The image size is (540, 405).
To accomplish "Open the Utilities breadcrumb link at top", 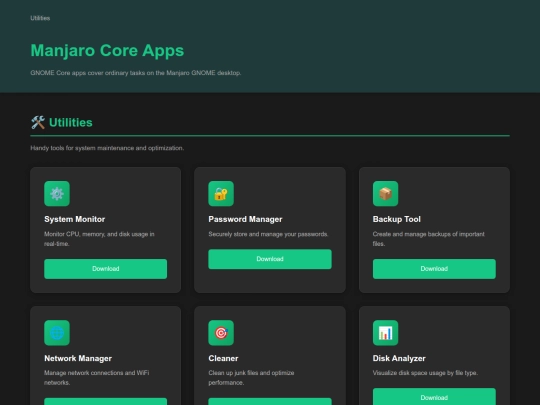I will 40,18.
